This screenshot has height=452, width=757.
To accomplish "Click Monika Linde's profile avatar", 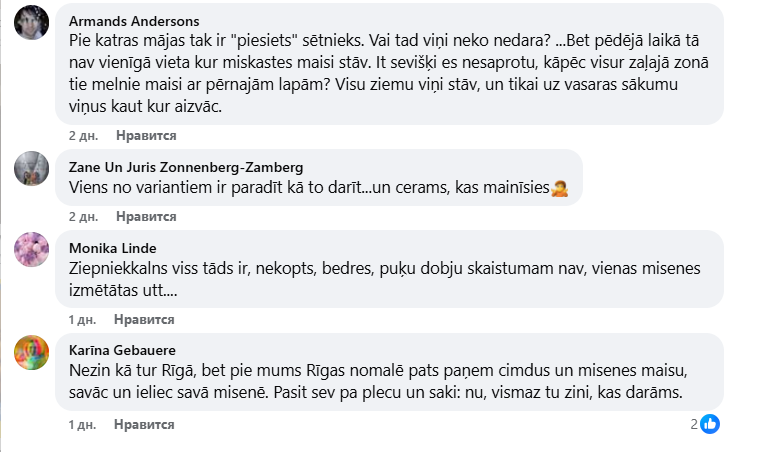I will (31, 249).
